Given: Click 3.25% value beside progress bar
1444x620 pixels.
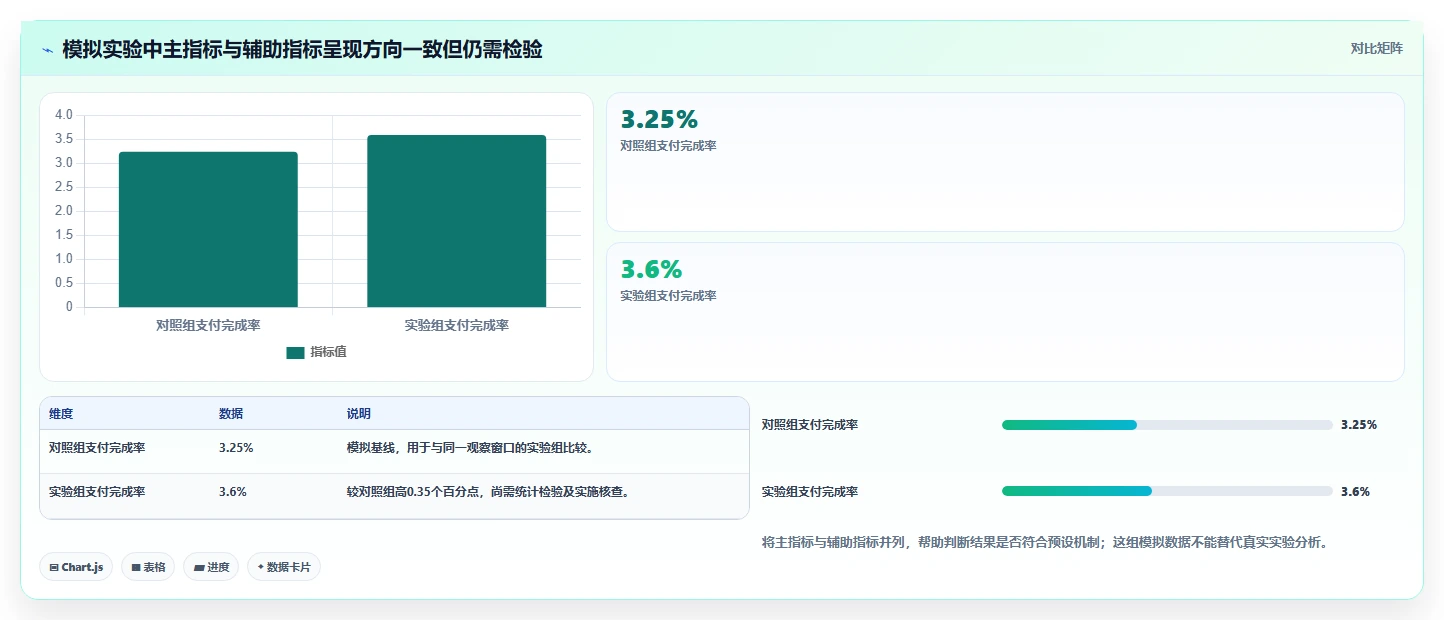Looking at the screenshot, I should click(1359, 425).
